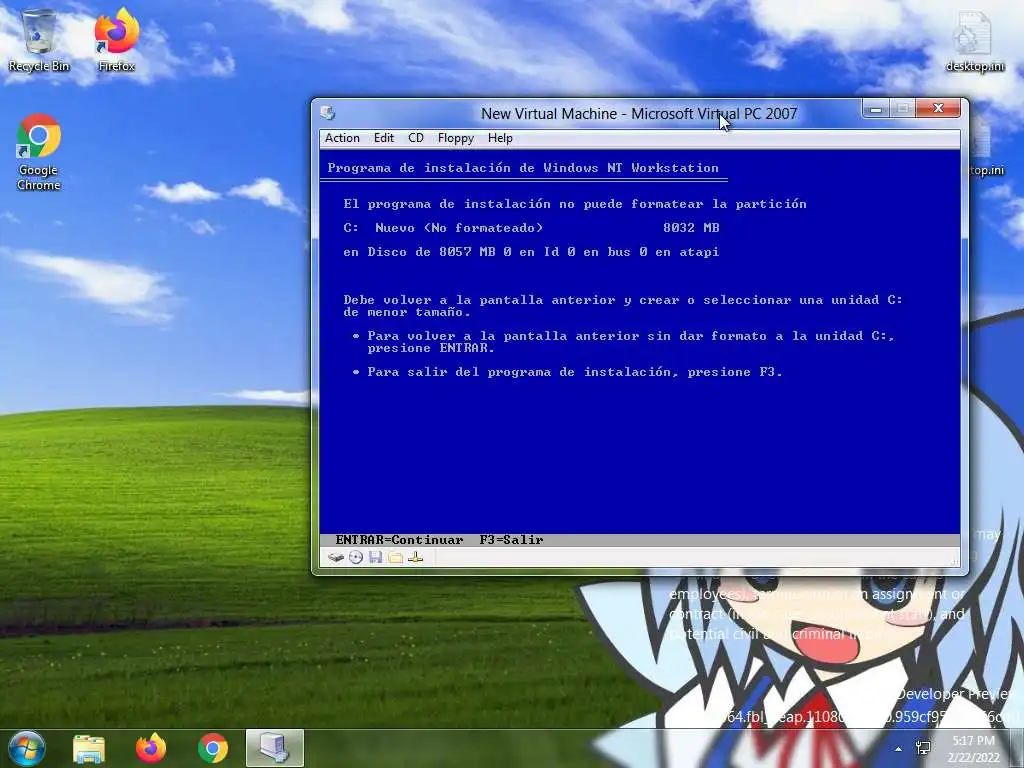Click the hard disk activity status icon
Viewport: 1024px width, 768px height.
point(336,557)
